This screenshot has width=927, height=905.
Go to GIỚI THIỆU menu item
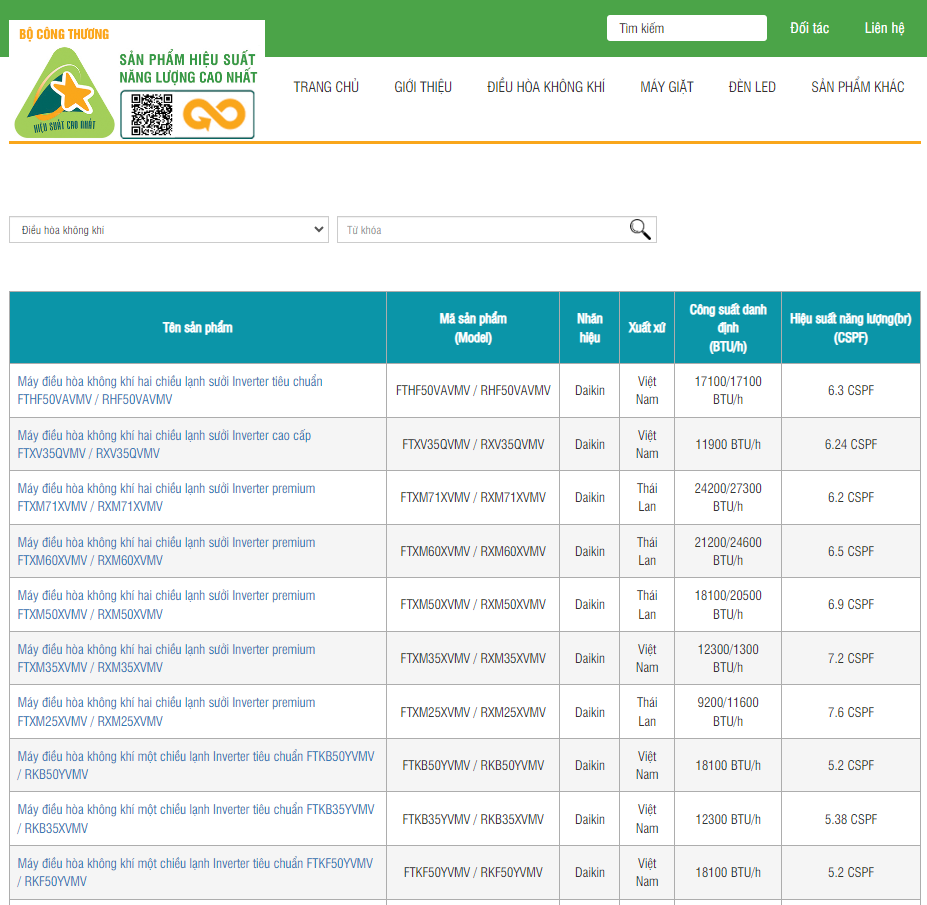pos(423,87)
